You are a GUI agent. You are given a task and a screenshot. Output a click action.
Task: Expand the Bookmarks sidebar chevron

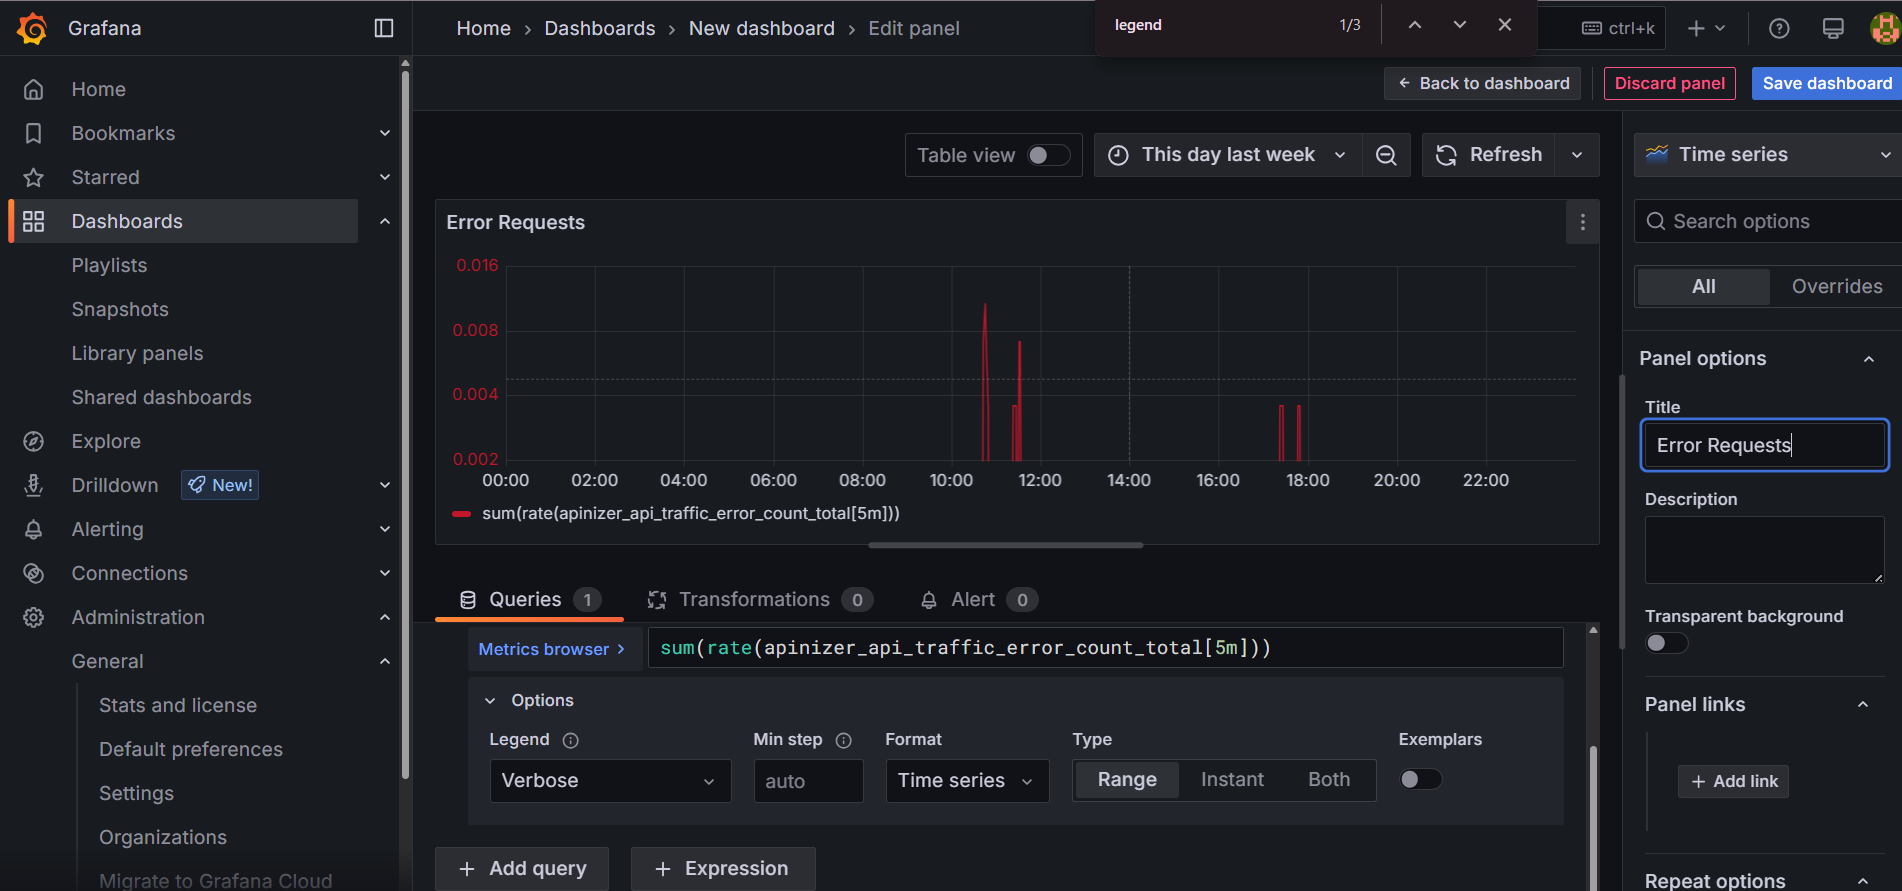tap(385, 133)
